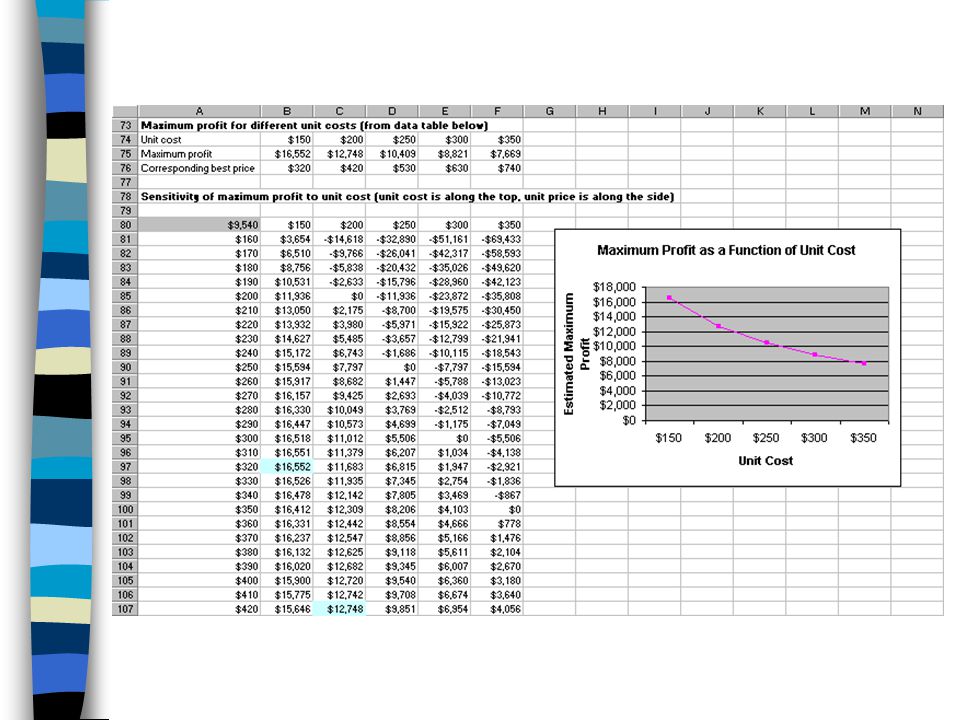Screen dimensions: 960x720
Task: Click the 'Estimated Maximum Profit' axis title
Action: click(x=576, y=354)
